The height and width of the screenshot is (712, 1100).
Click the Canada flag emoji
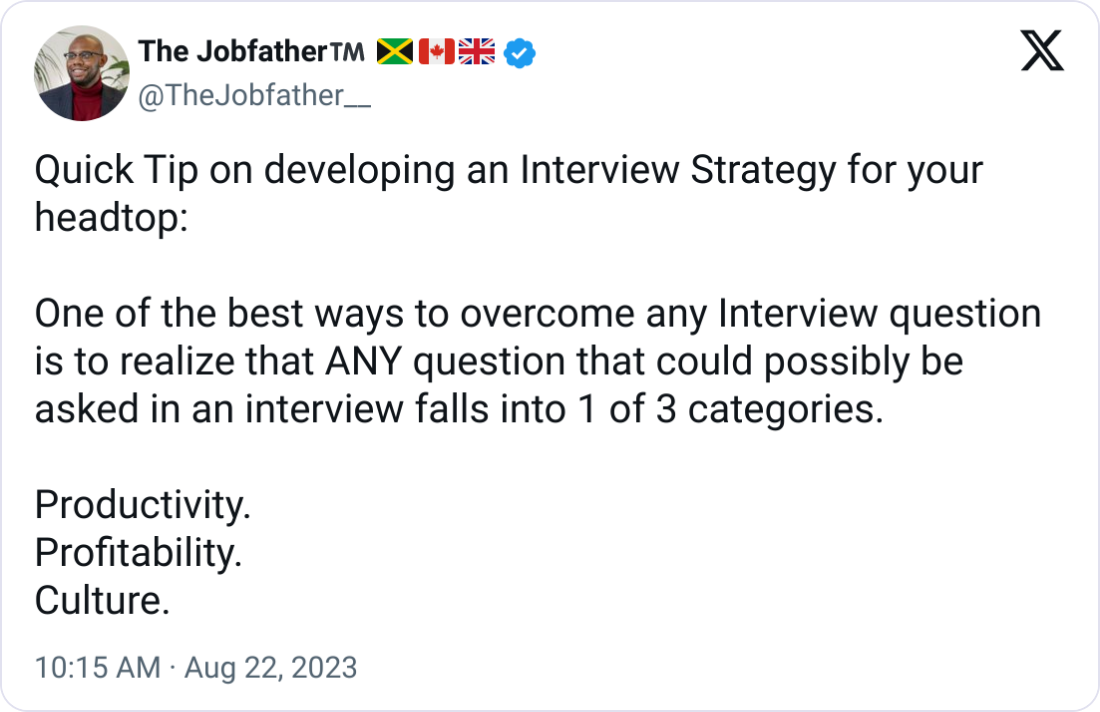coord(436,50)
